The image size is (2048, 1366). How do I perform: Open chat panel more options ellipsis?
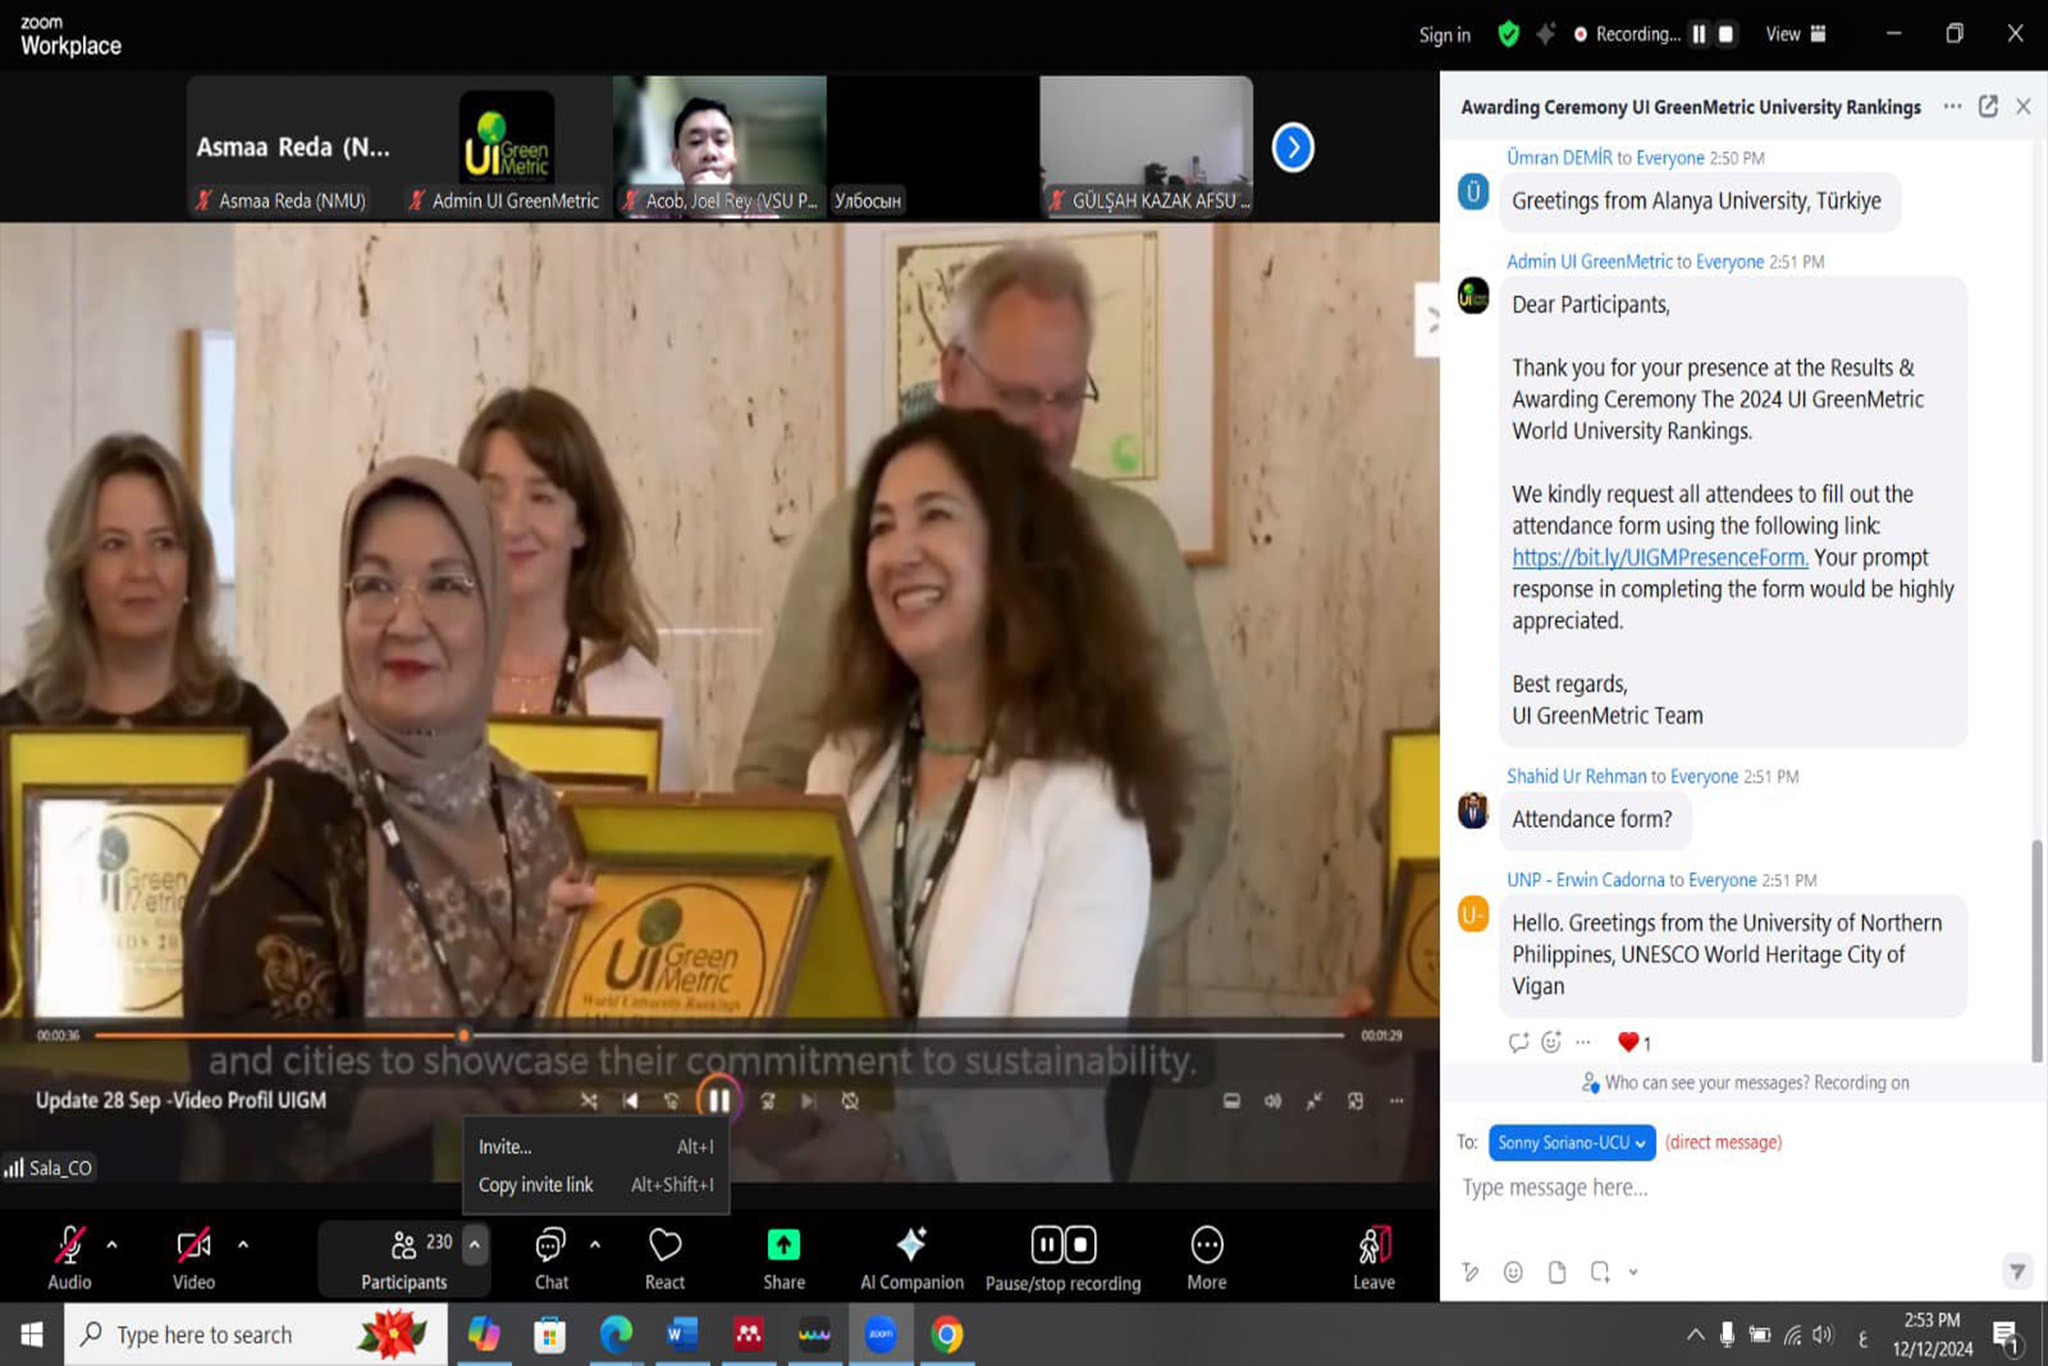coord(1952,106)
